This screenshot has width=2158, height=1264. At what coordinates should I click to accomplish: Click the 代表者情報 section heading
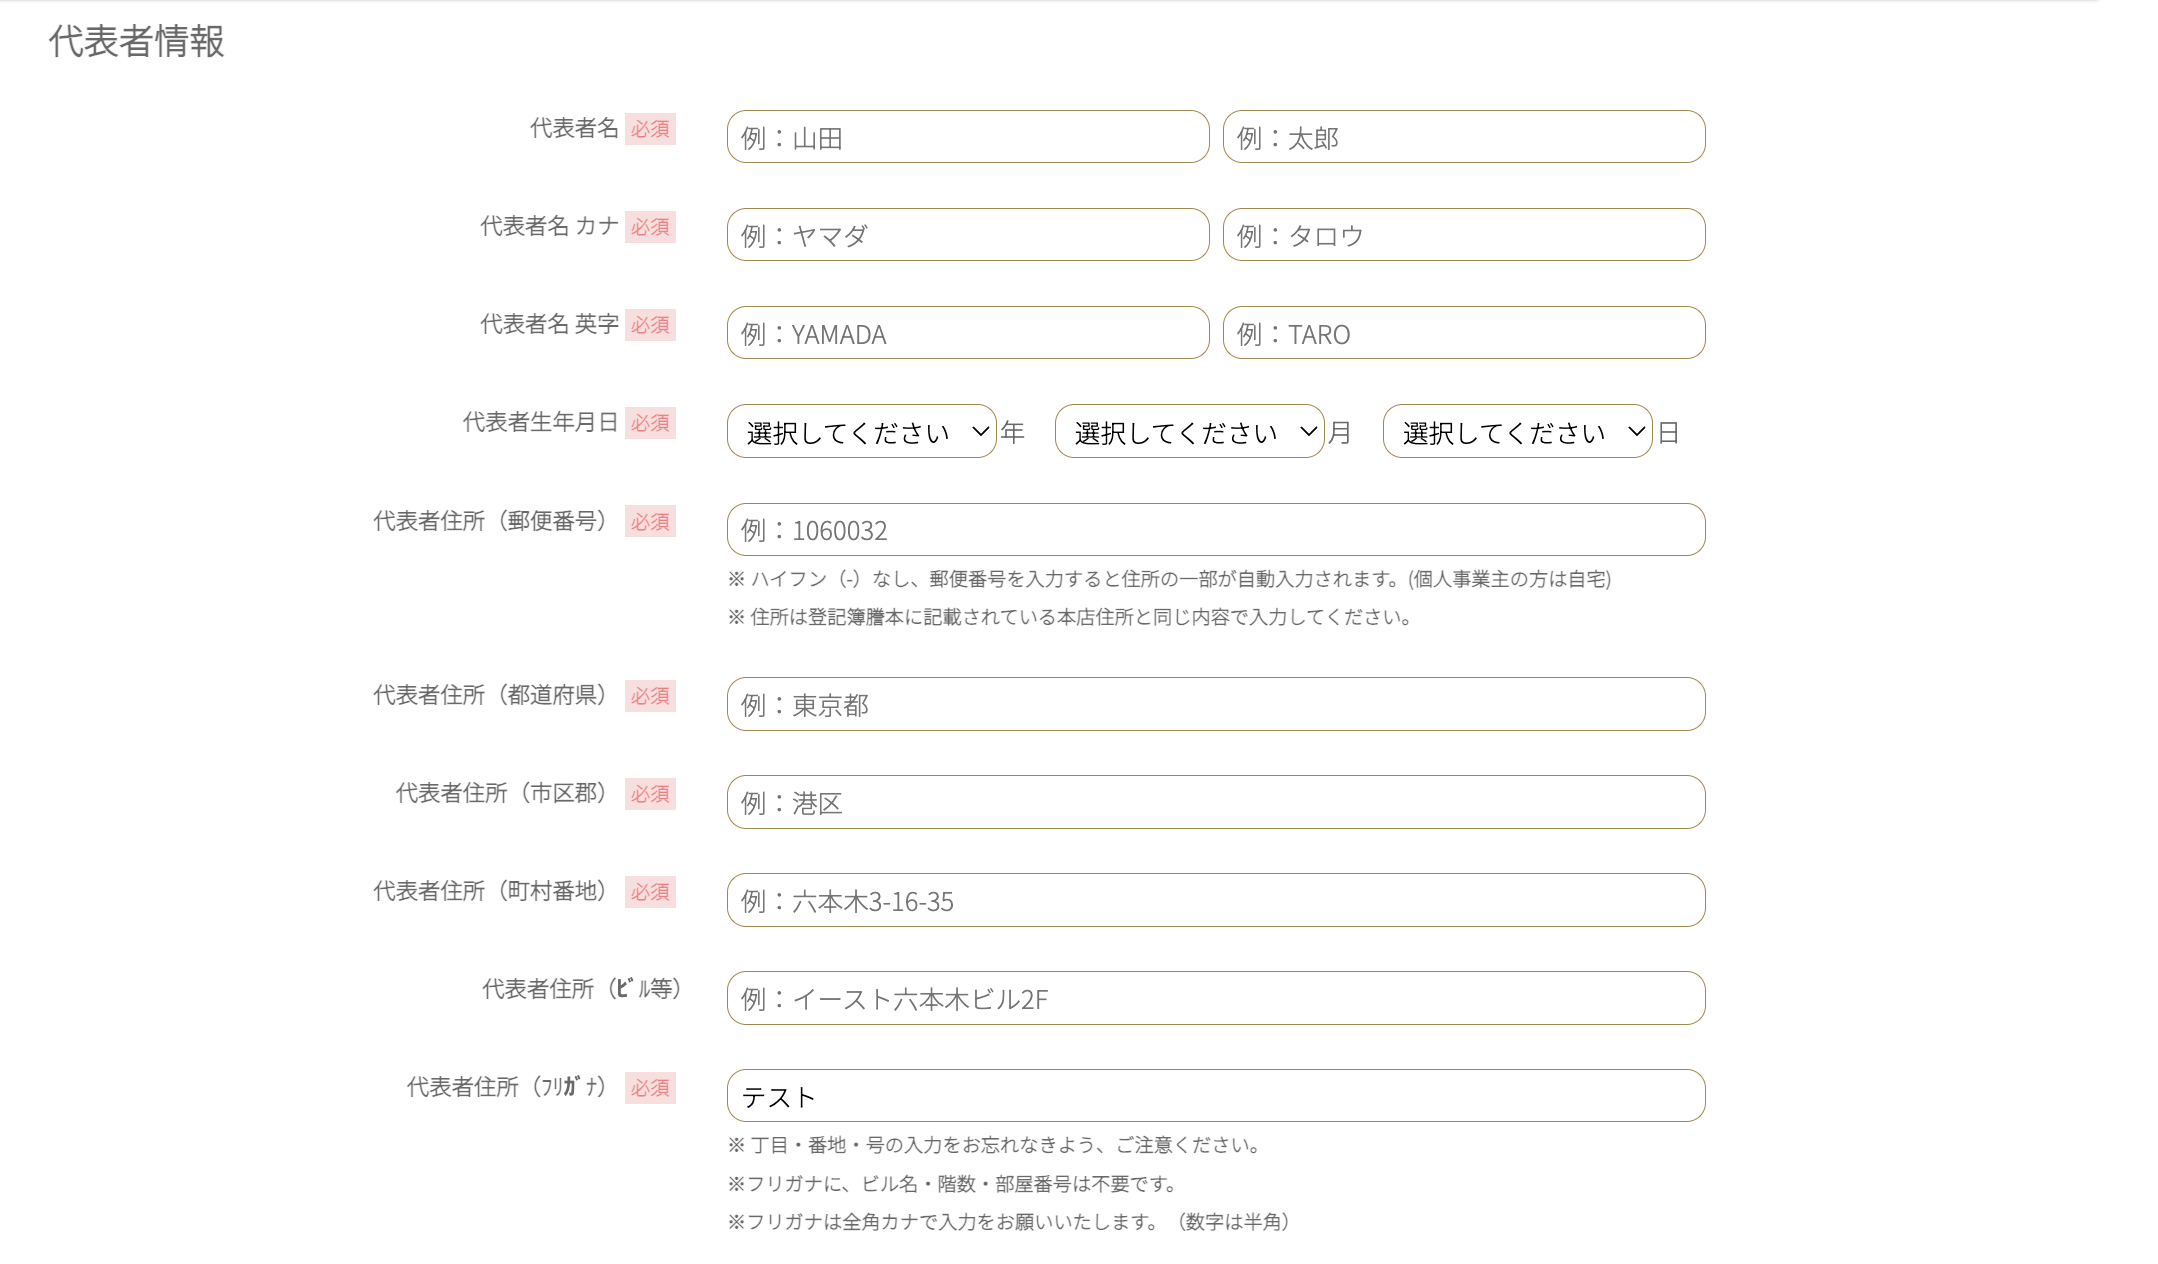pyautogui.click(x=137, y=41)
